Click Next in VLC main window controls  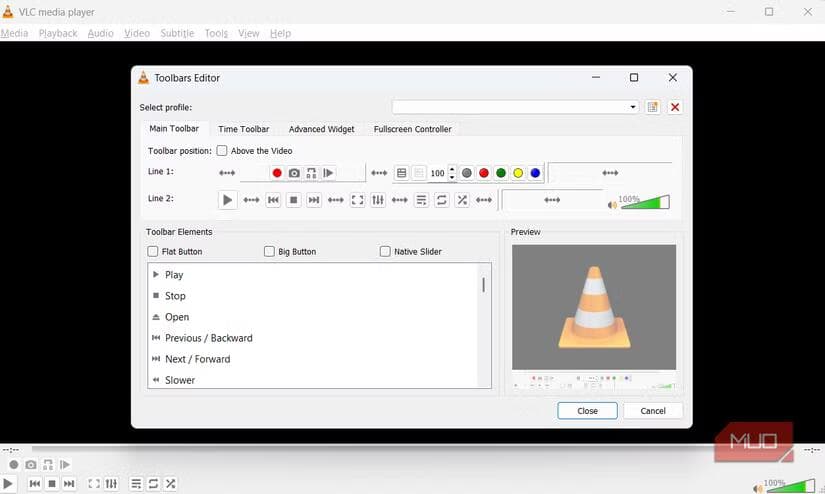(69, 483)
